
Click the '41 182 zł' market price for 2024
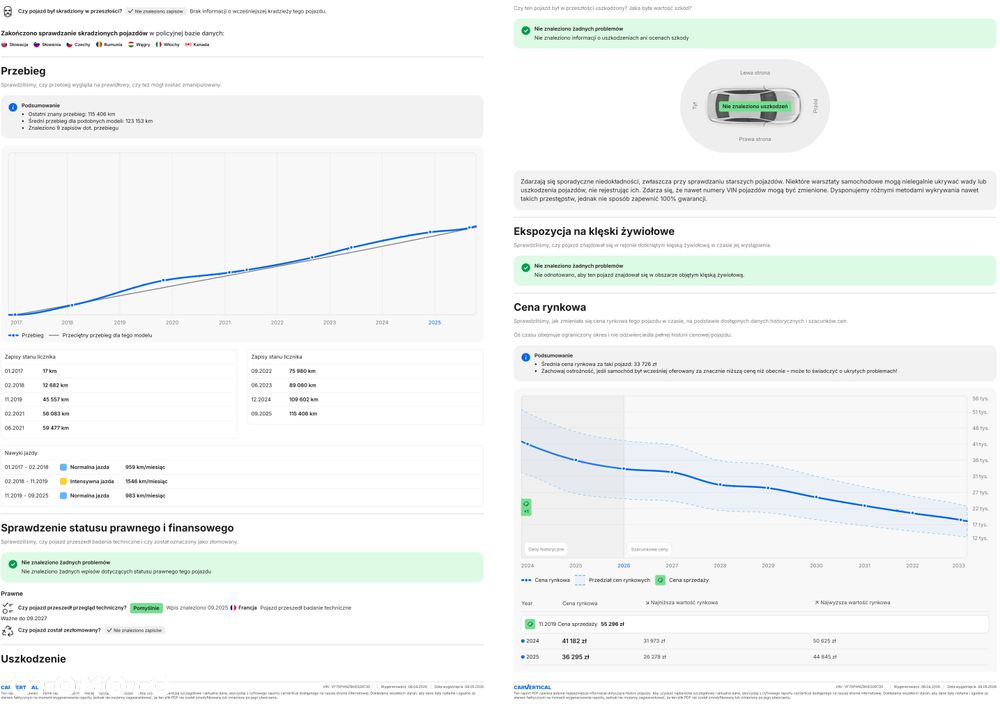point(574,641)
